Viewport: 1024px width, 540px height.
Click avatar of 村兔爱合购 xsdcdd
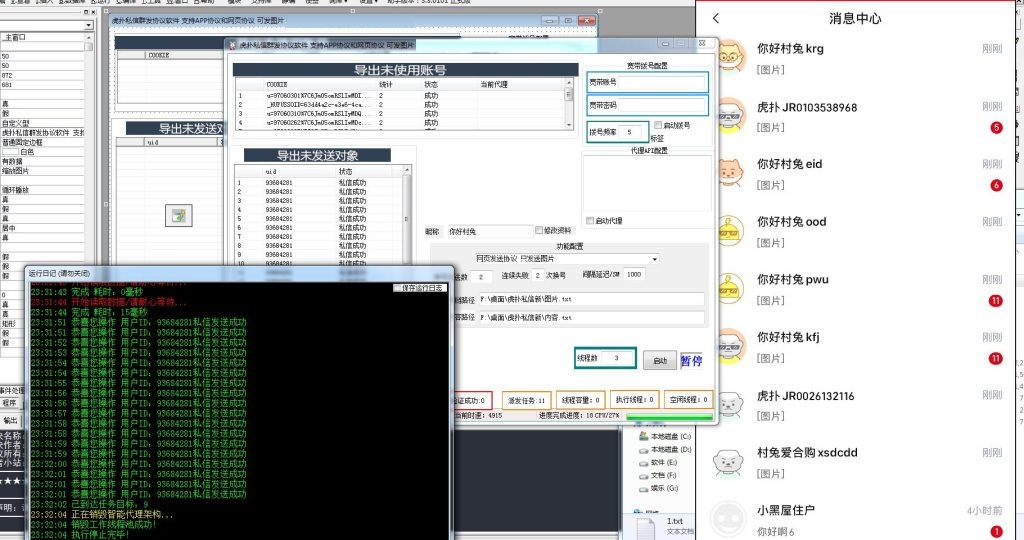click(729, 462)
